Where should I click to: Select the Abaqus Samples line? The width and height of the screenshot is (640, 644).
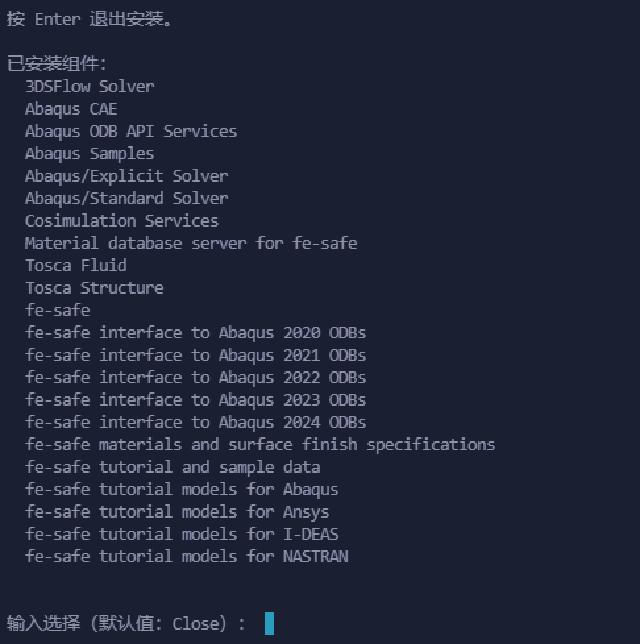(89, 154)
